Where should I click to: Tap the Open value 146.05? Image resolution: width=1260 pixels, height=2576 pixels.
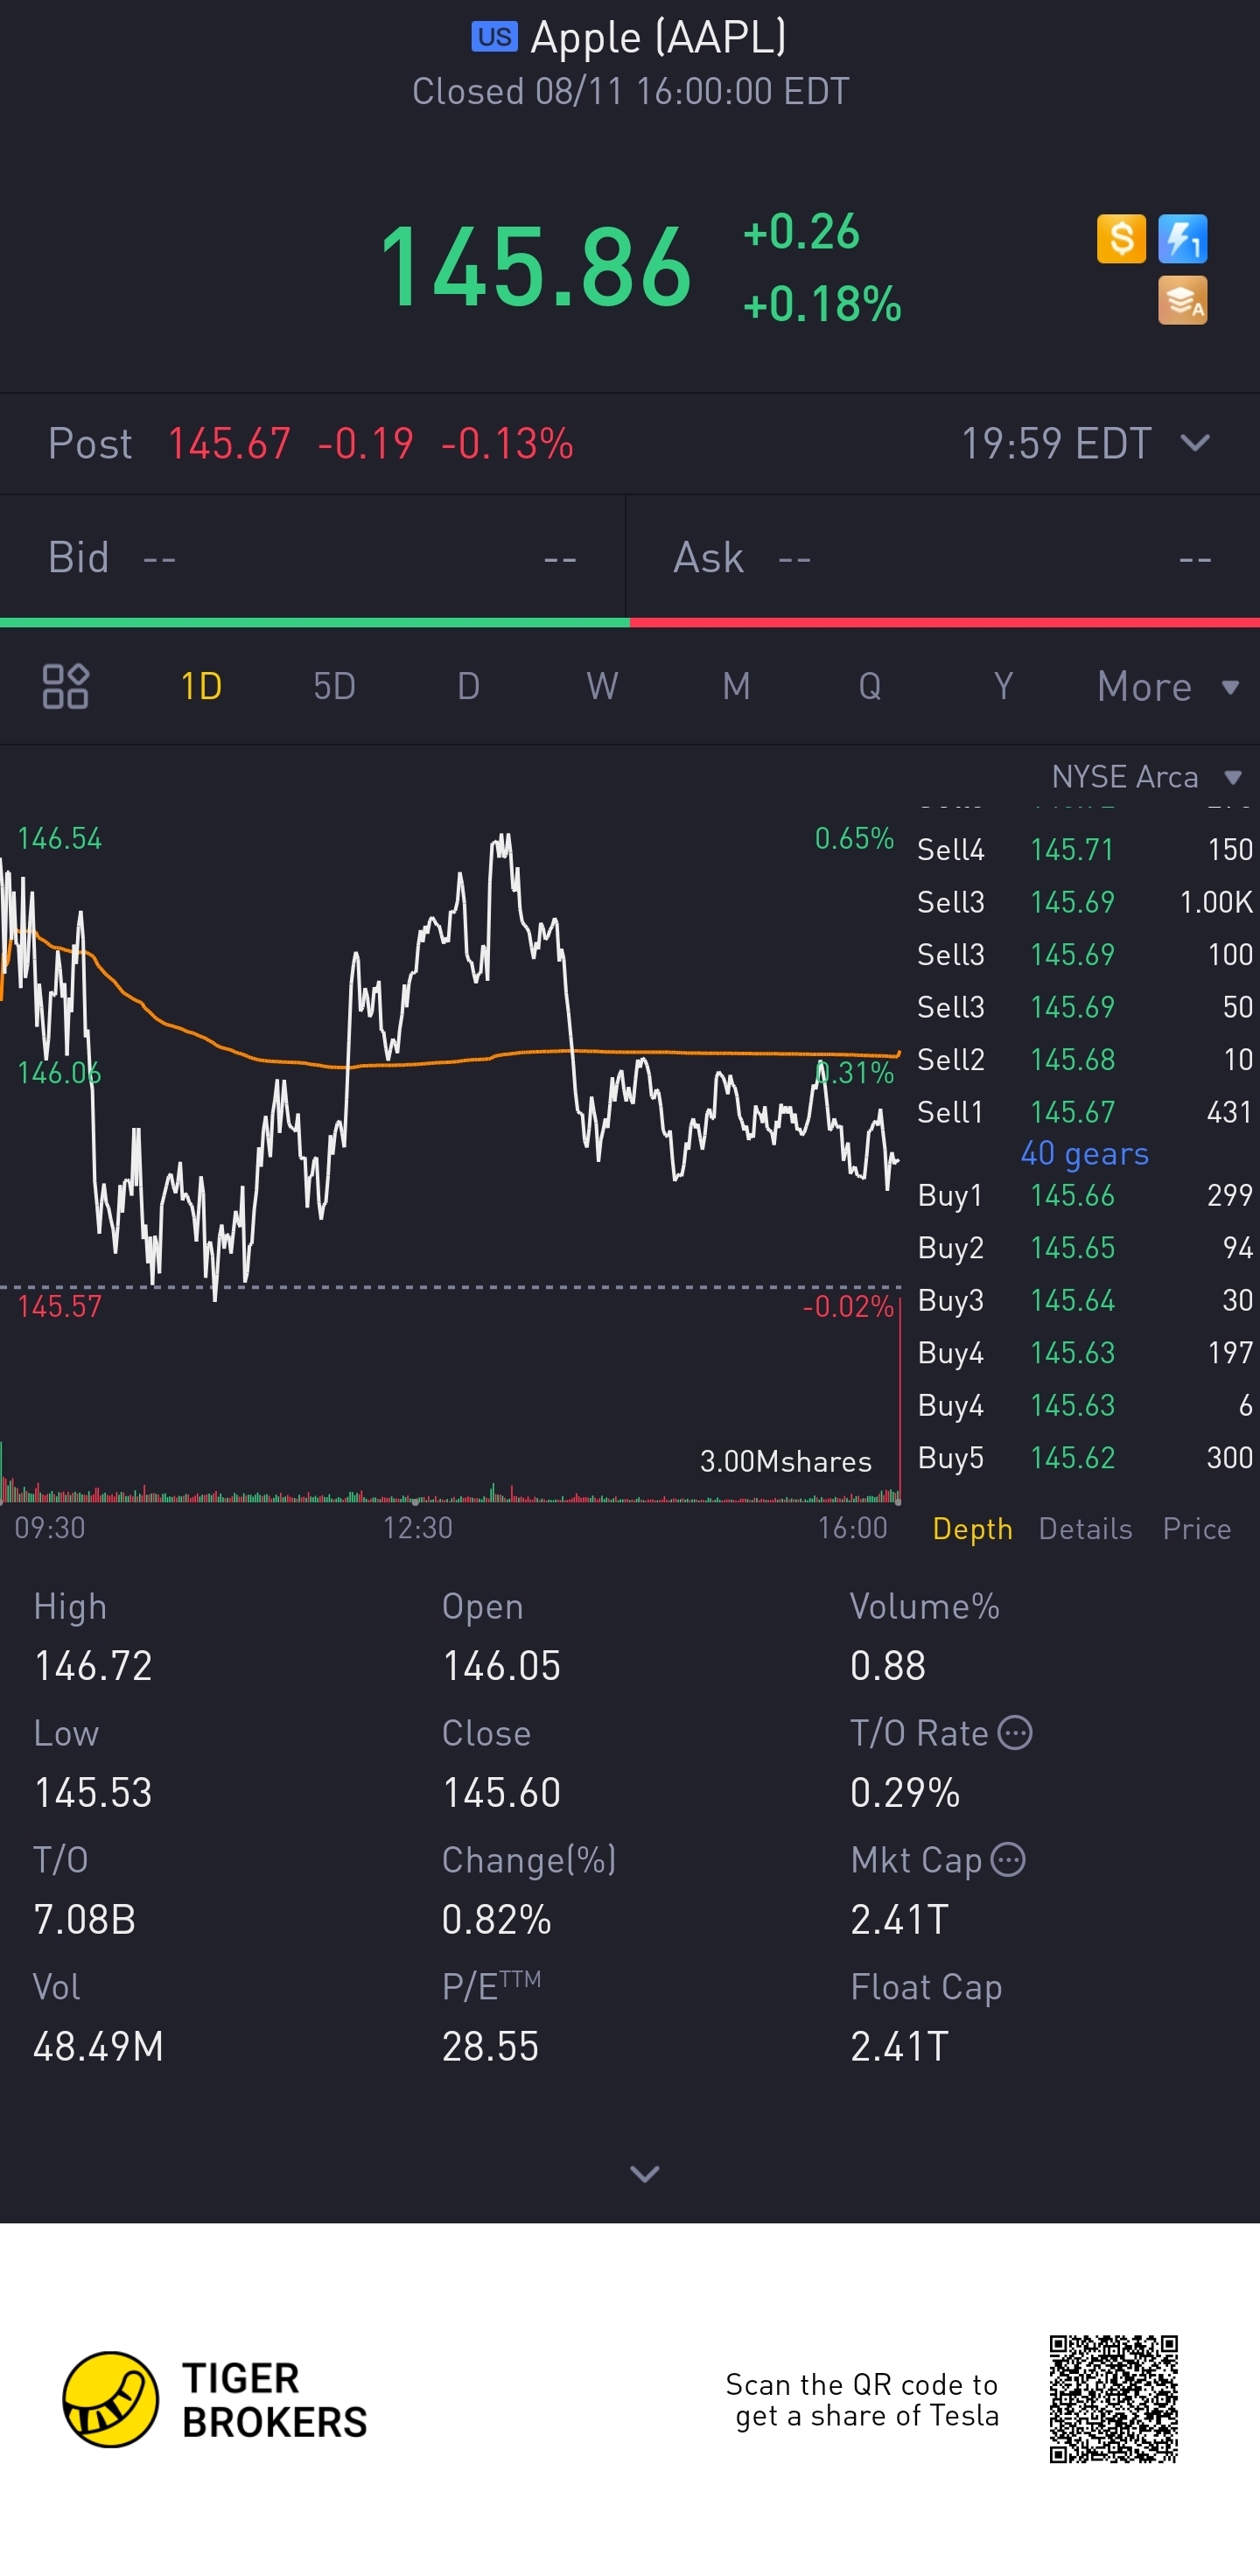coord(501,1665)
